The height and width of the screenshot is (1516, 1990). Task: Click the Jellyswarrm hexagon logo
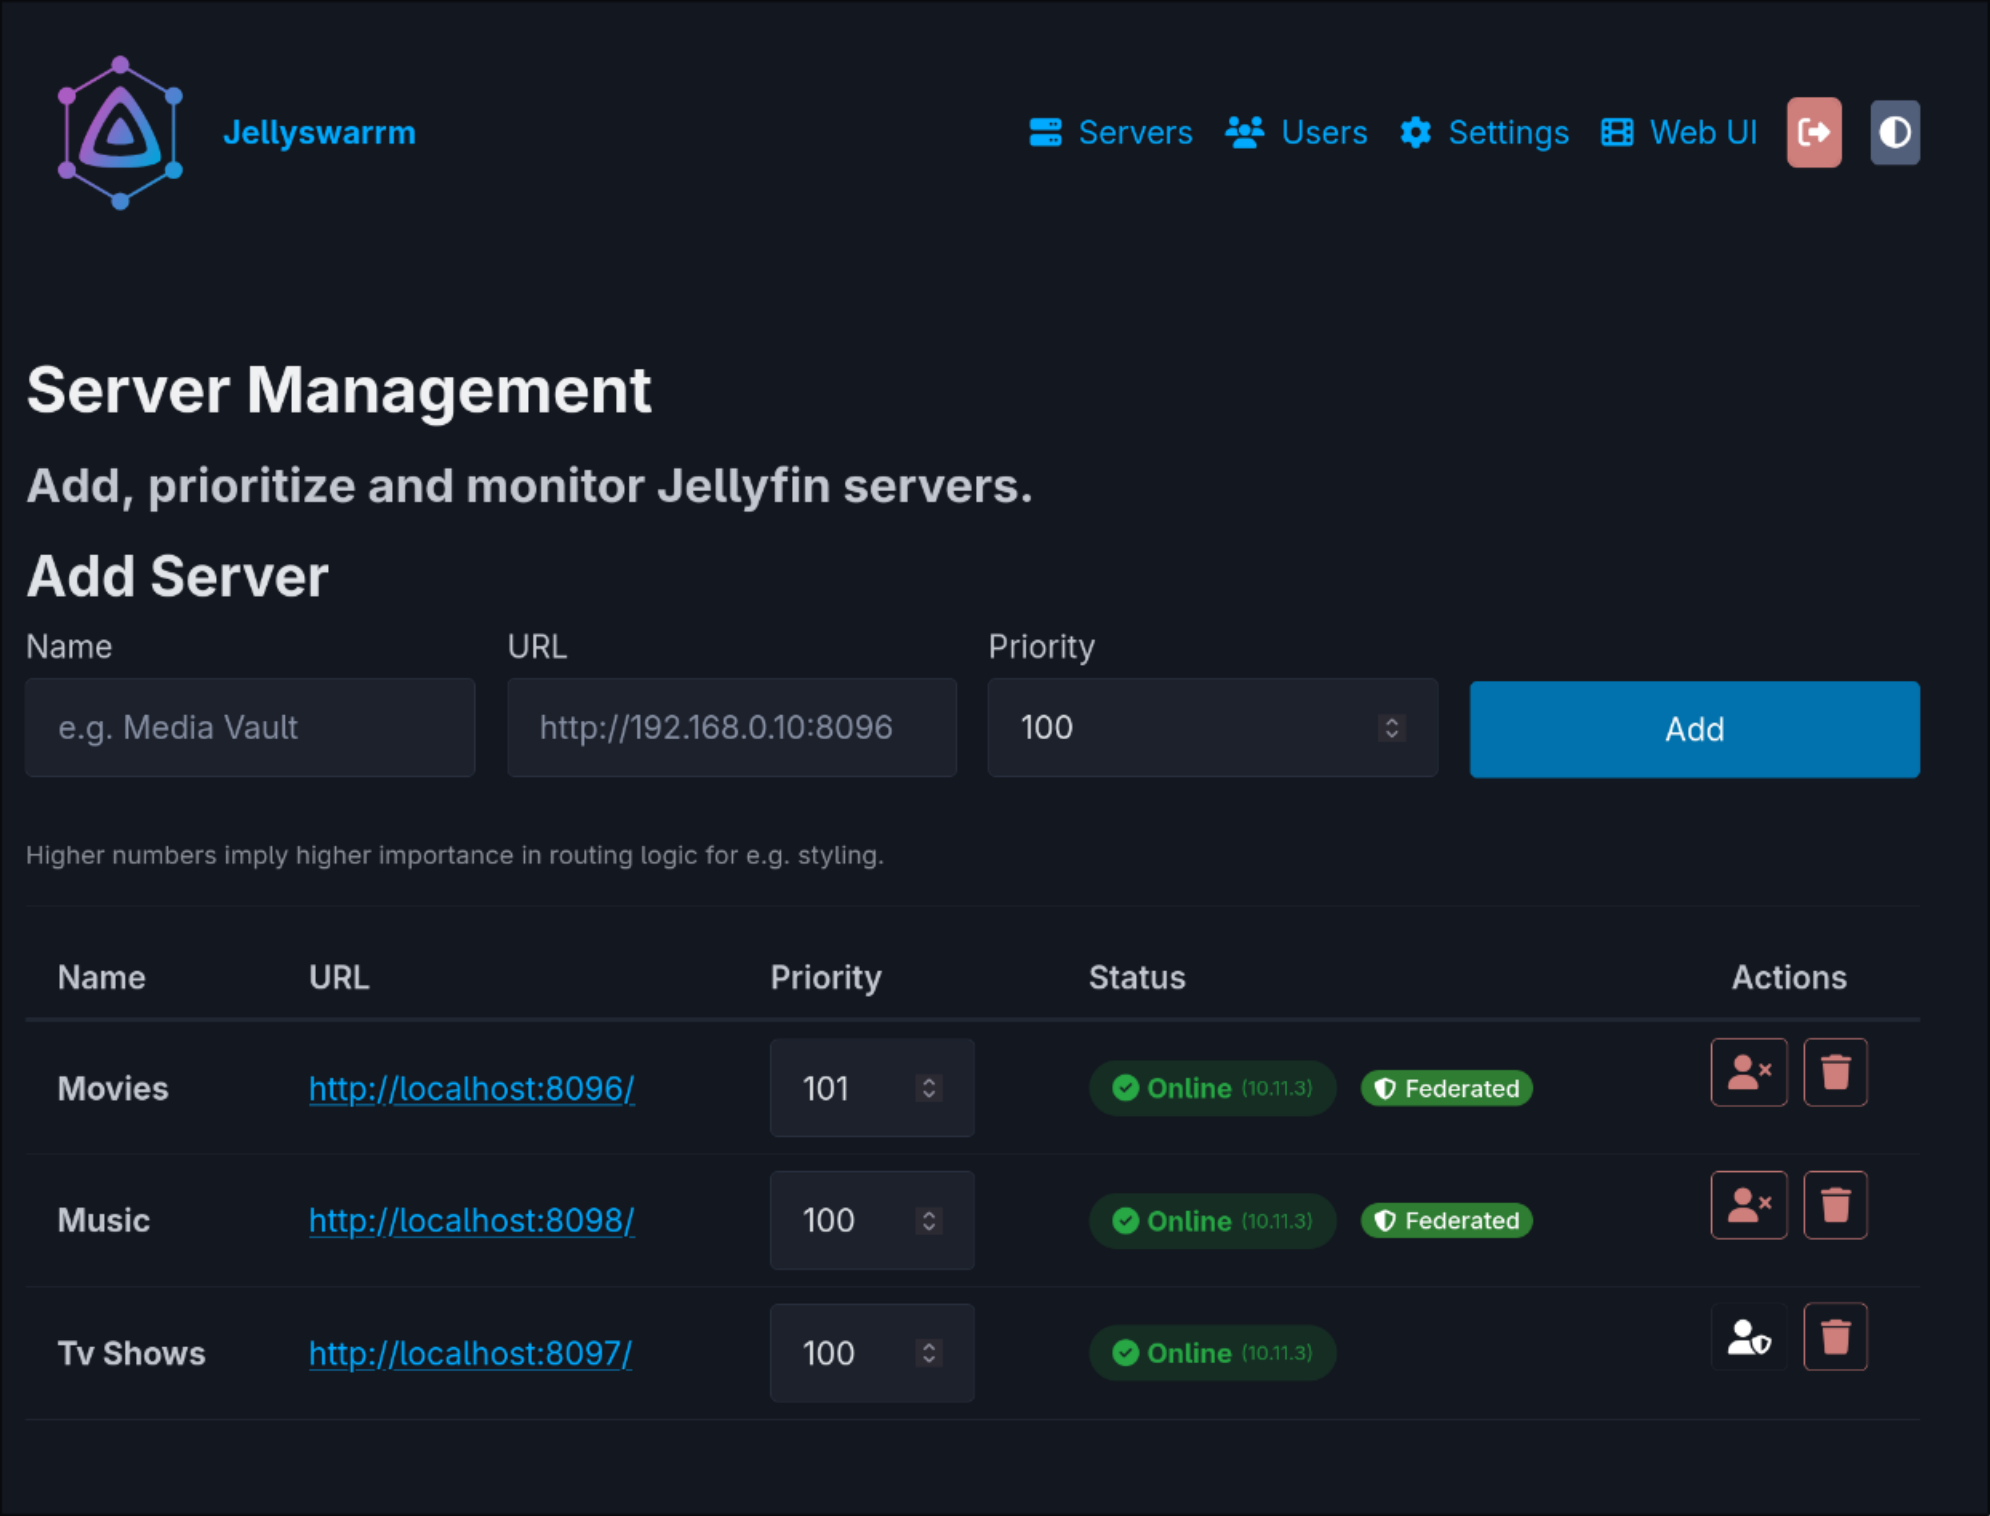(120, 133)
